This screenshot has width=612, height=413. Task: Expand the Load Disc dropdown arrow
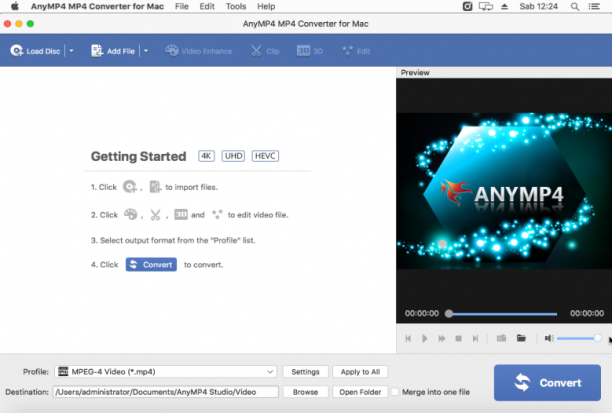click(x=71, y=51)
